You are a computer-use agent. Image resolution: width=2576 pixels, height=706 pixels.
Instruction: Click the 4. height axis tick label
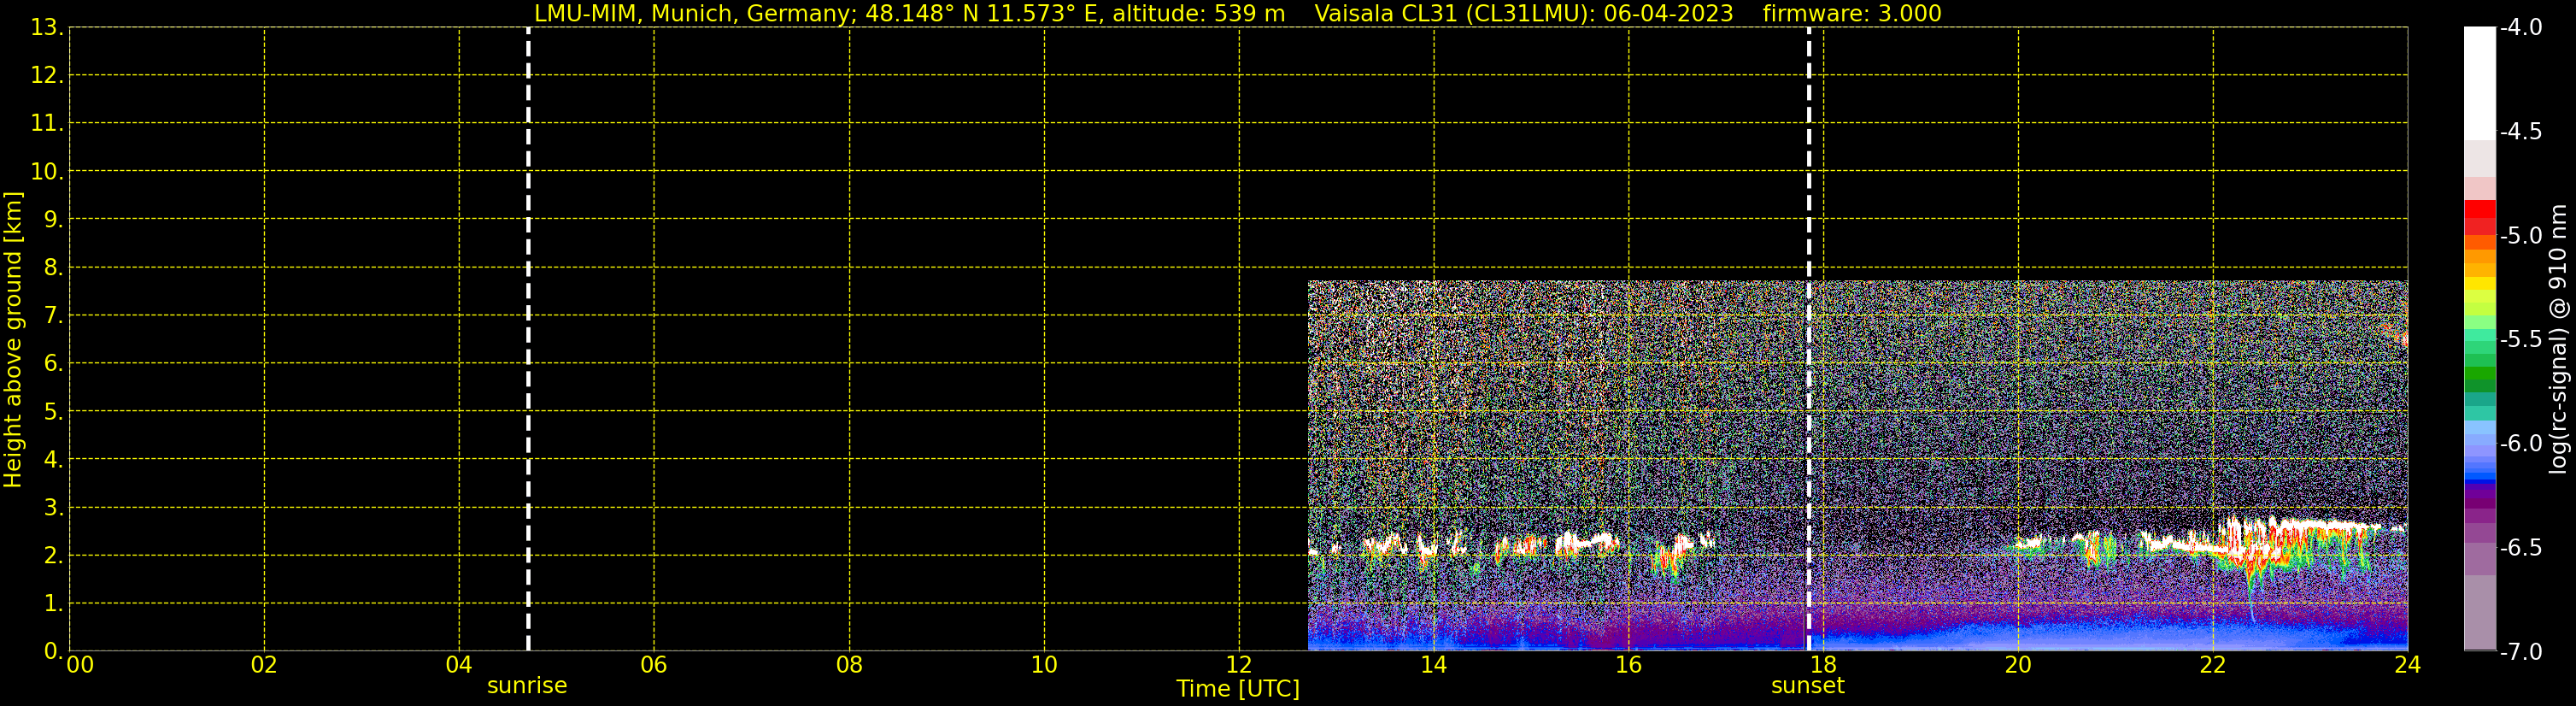pos(53,459)
